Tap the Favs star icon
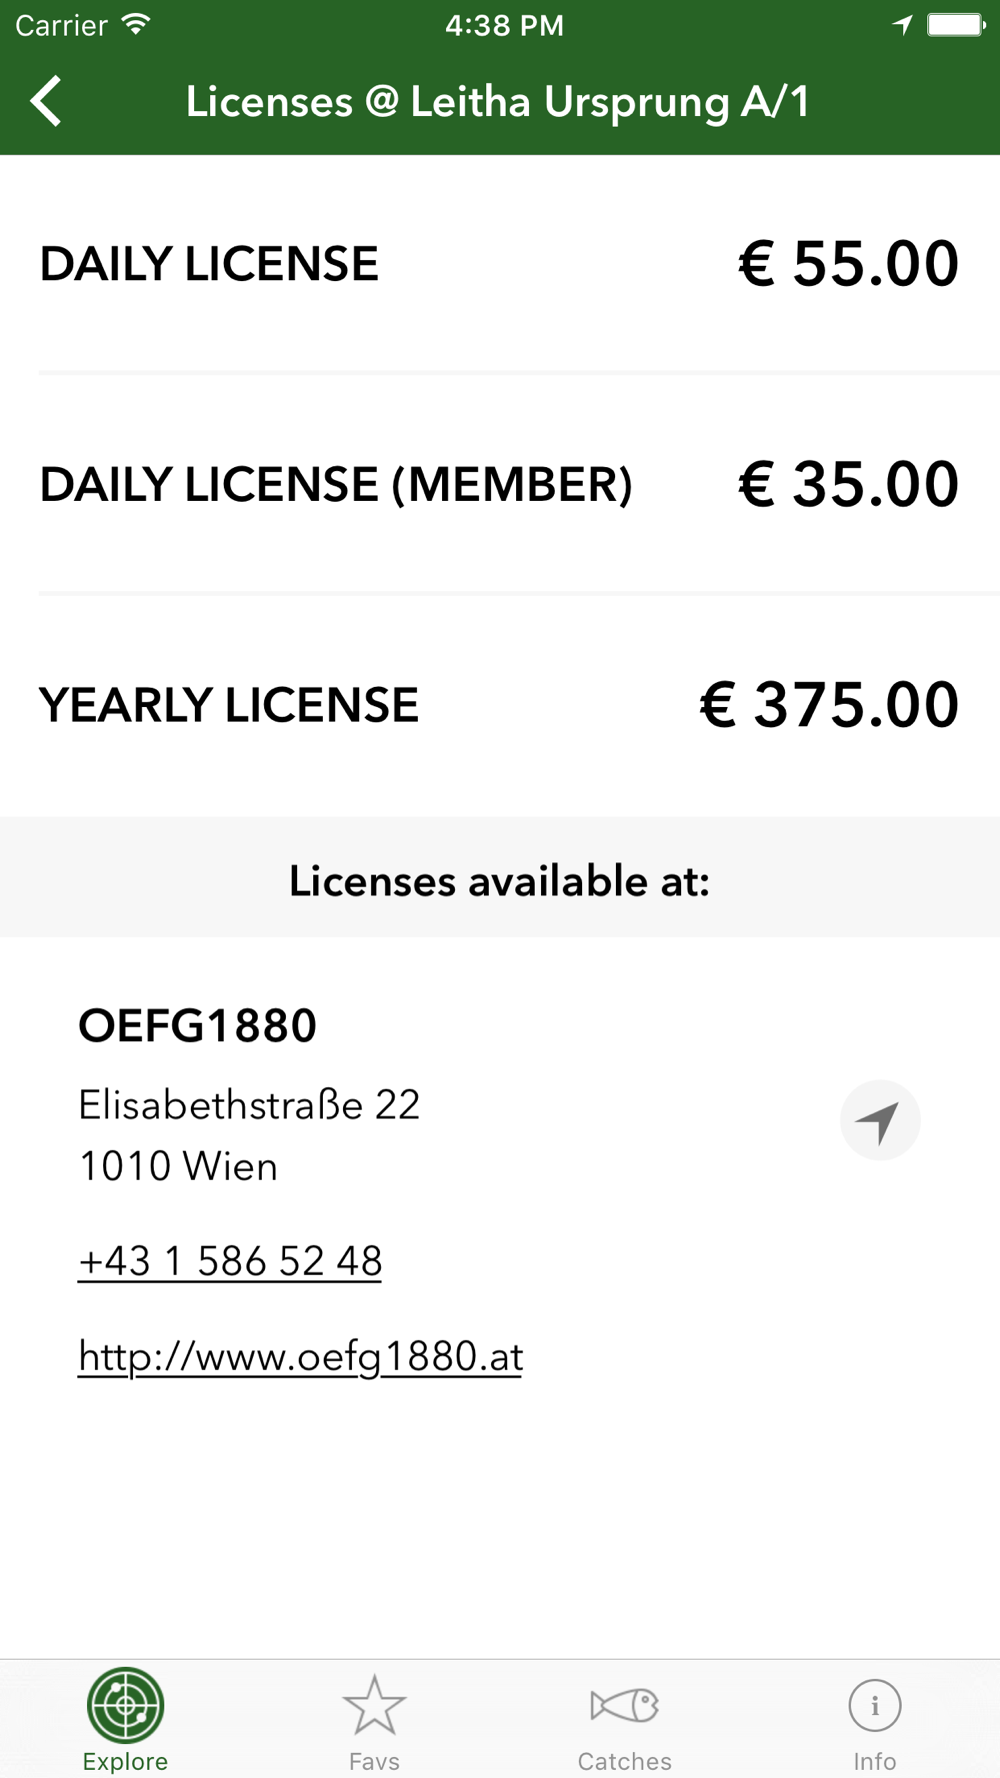1000x1778 pixels. [374, 1705]
